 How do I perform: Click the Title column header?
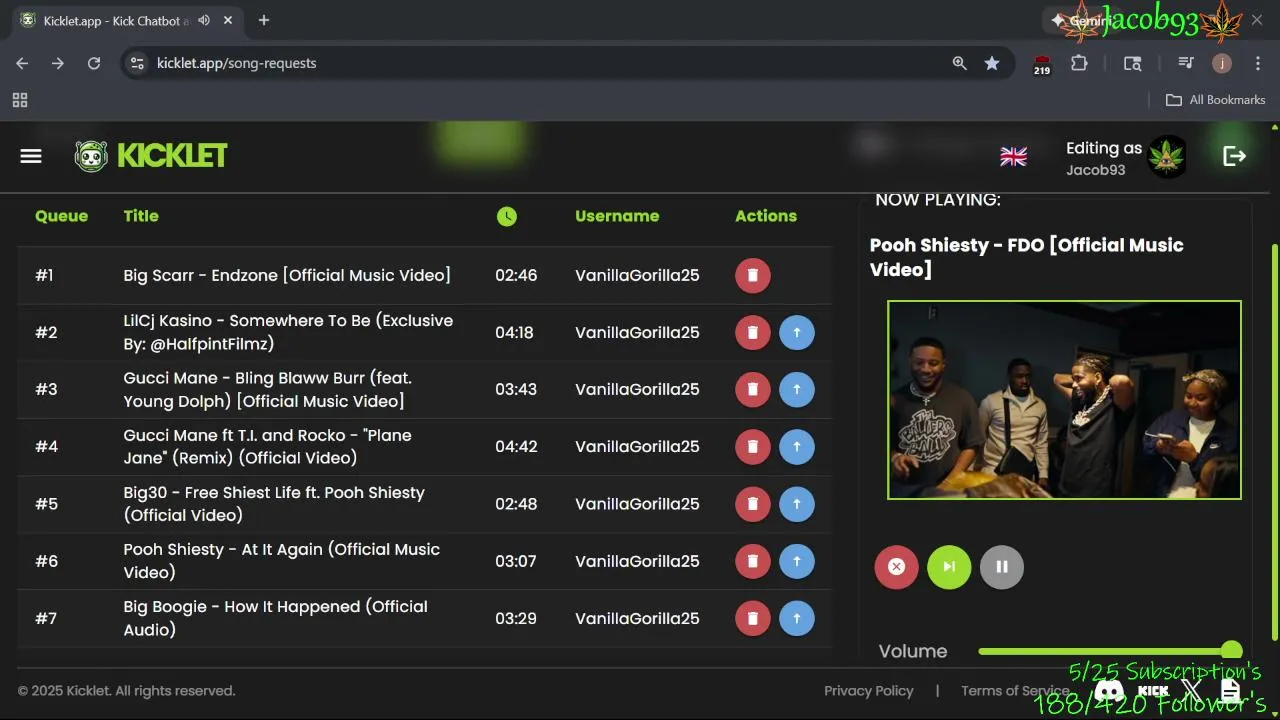point(141,216)
